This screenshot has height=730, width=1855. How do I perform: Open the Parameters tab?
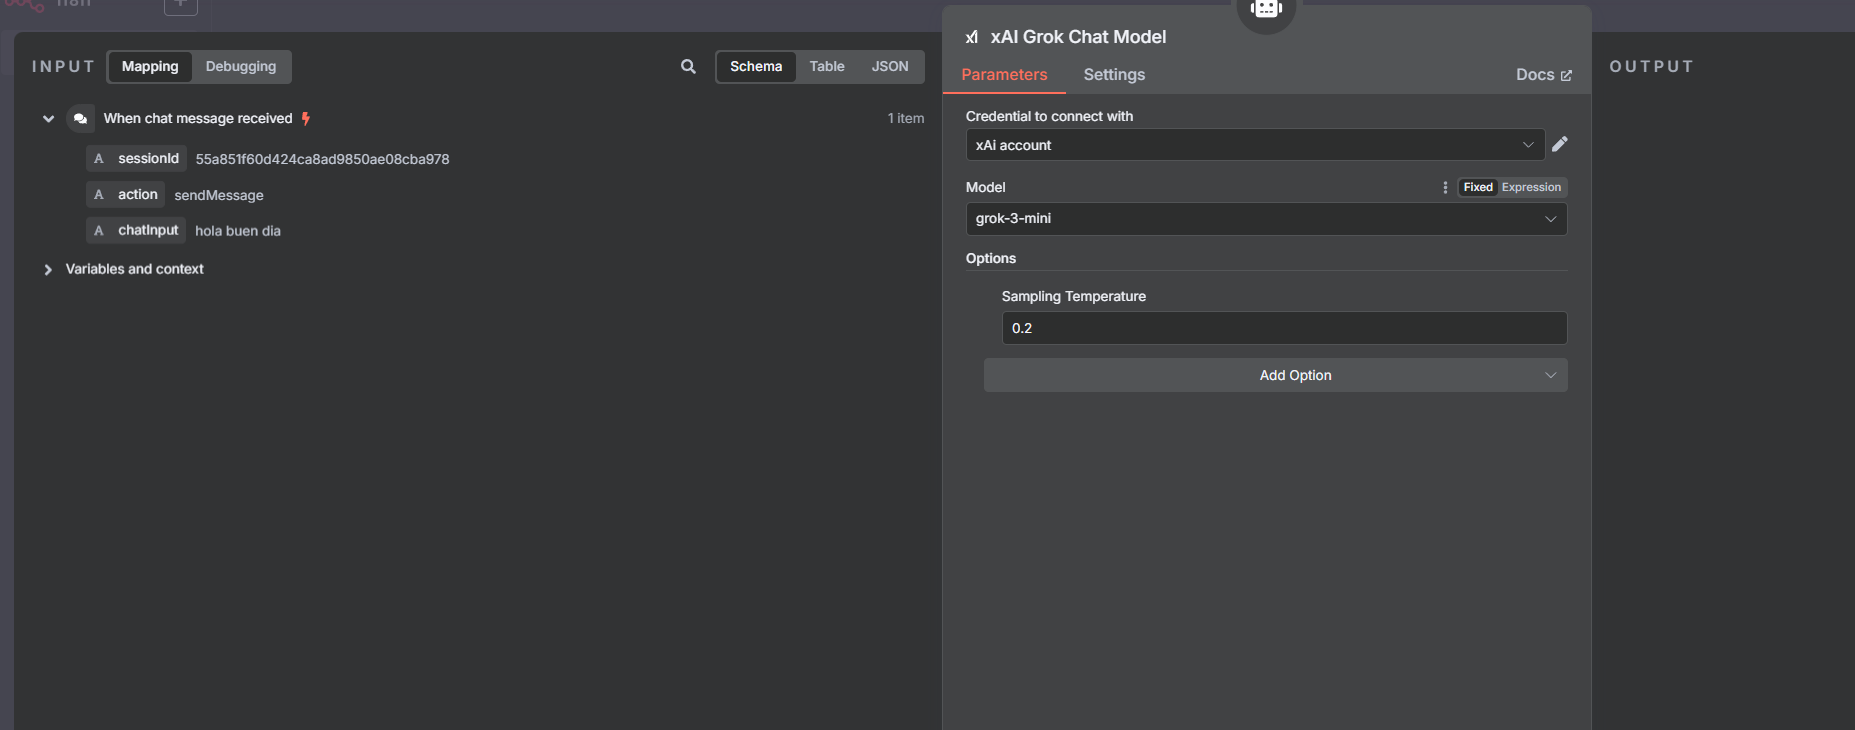click(1004, 75)
